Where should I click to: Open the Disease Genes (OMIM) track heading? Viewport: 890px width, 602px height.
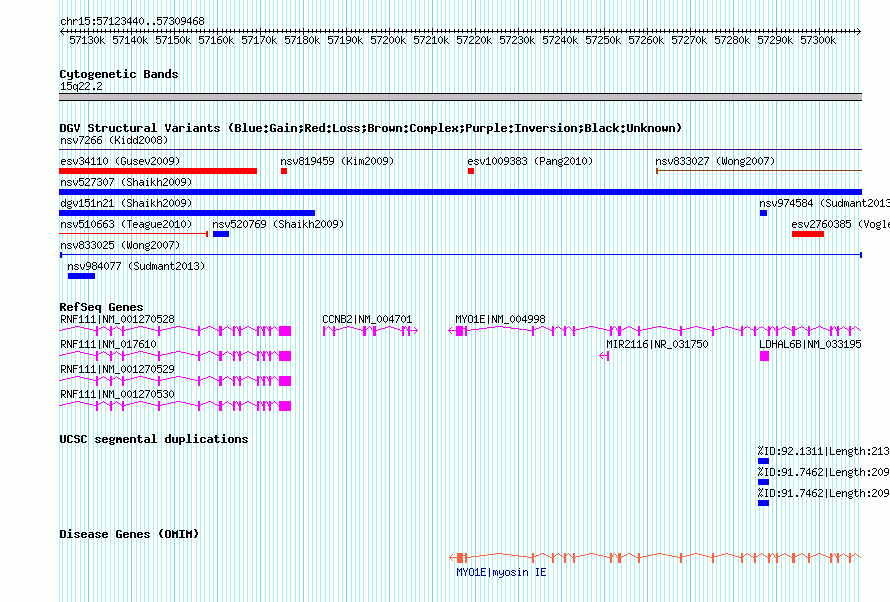129,534
